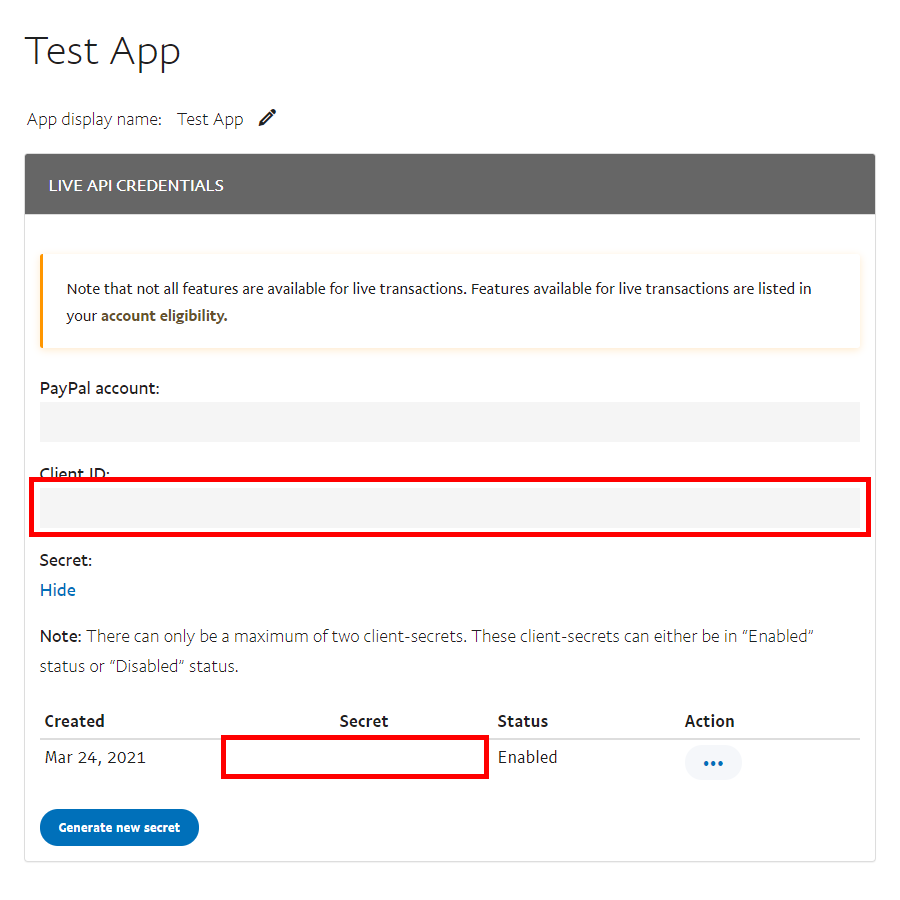Screen dimensions: 900x900
Task: Open the account eligibility link
Action: (x=164, y=316)
